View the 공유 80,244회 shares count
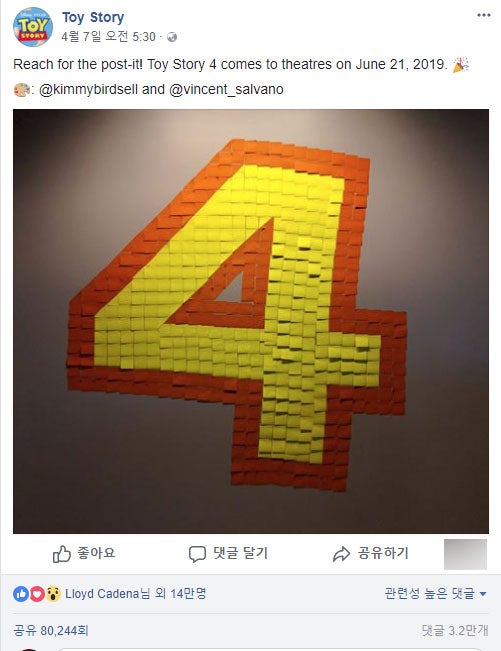The image size is (501, 651). tap(51, 631)
